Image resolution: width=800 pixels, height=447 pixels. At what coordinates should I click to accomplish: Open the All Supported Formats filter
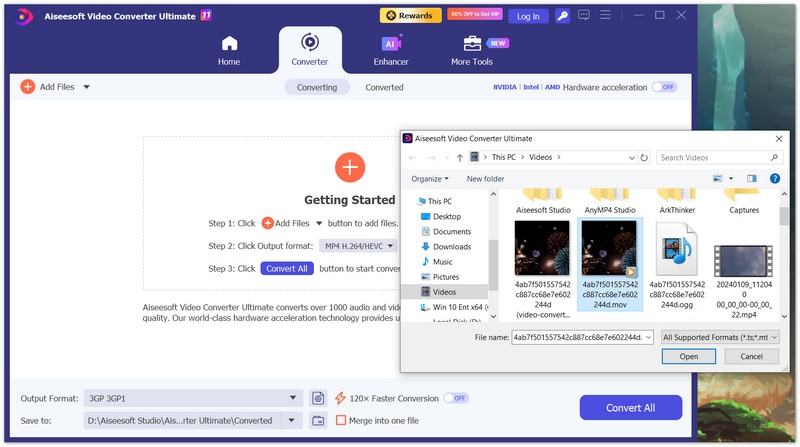(719, 337)
